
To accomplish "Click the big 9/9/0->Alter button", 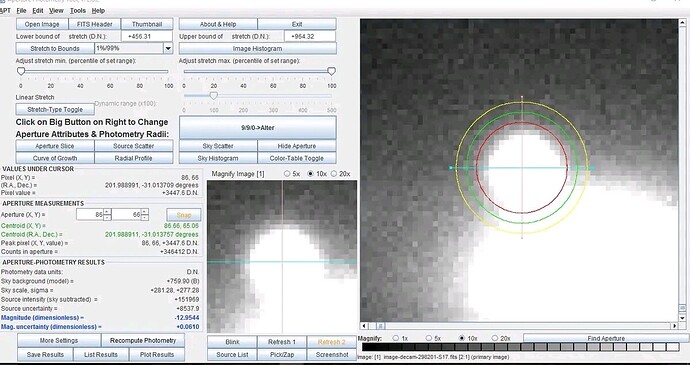I will point(257,128).
